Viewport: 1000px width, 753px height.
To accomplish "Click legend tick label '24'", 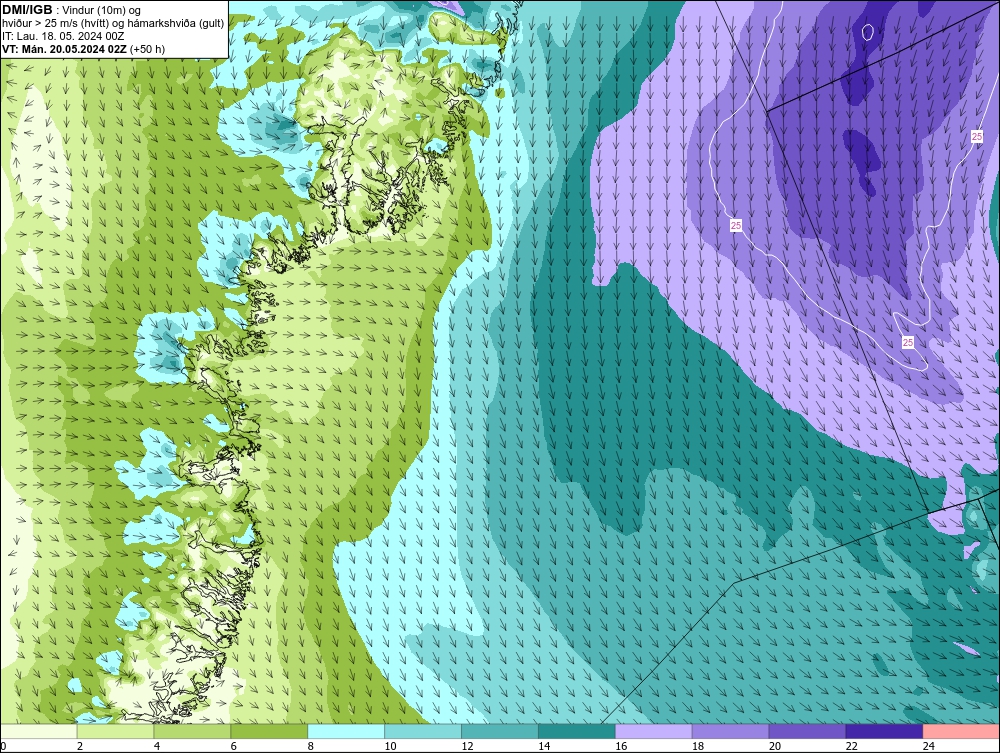I will [929, 746].
